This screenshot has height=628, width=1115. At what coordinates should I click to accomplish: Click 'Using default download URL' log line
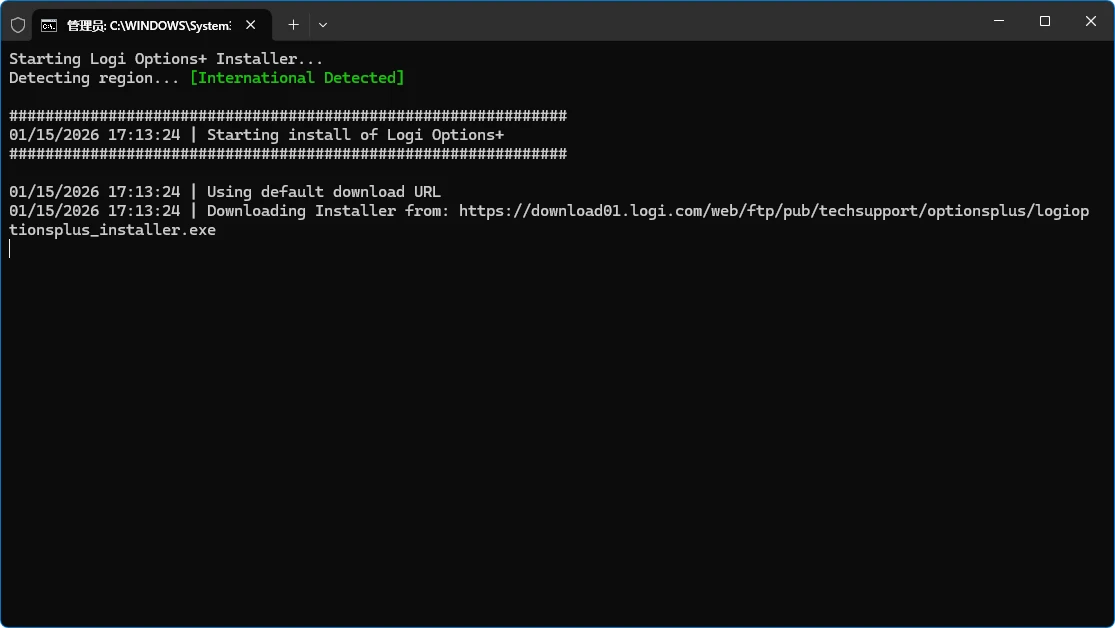pyautogui.click(x=323, y=192)
